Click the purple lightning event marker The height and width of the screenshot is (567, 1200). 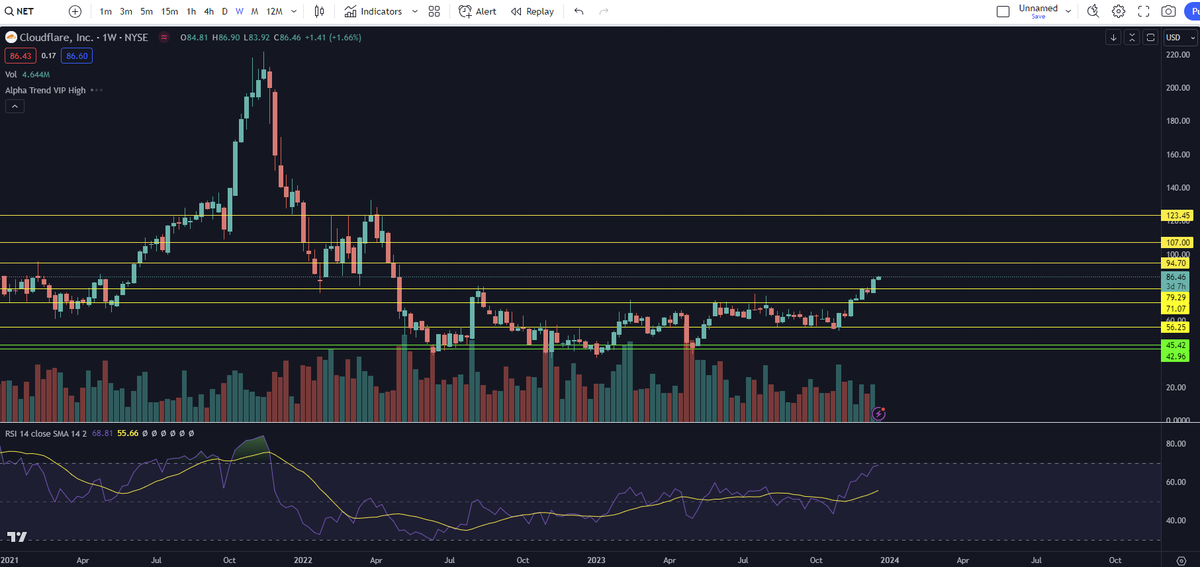[x=879, y=412]
